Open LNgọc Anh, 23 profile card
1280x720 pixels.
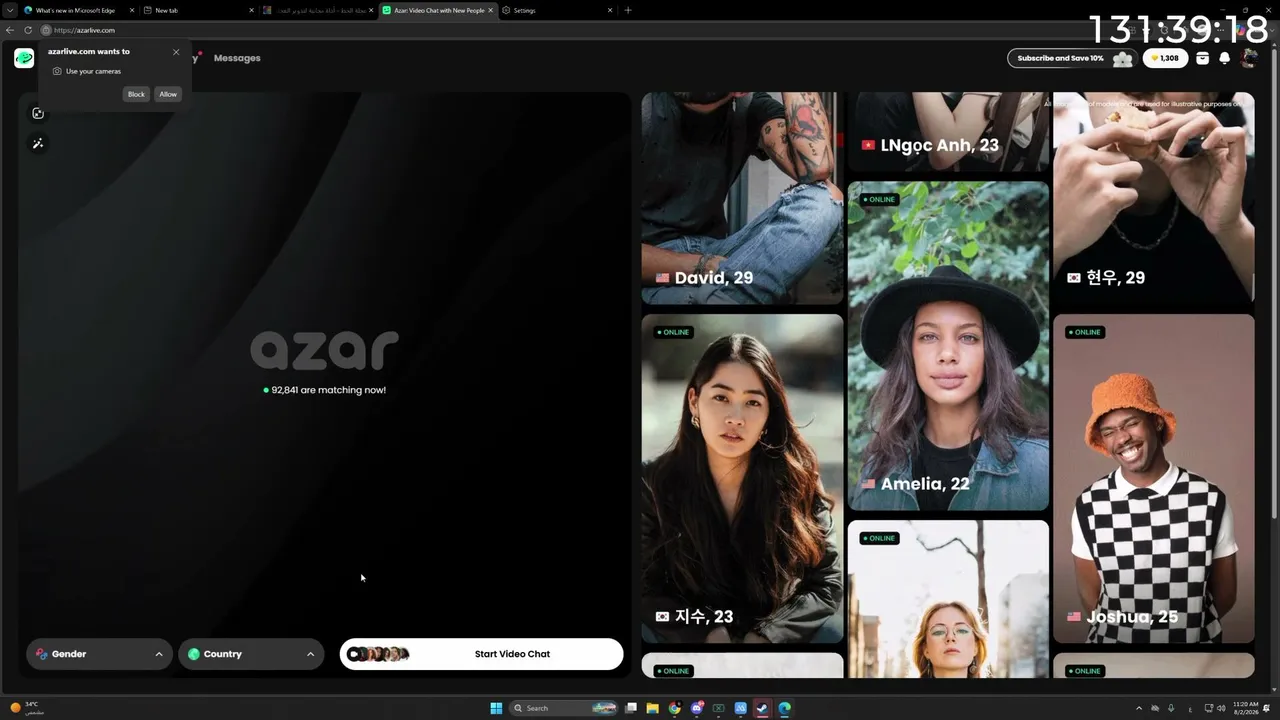[948, 132]
